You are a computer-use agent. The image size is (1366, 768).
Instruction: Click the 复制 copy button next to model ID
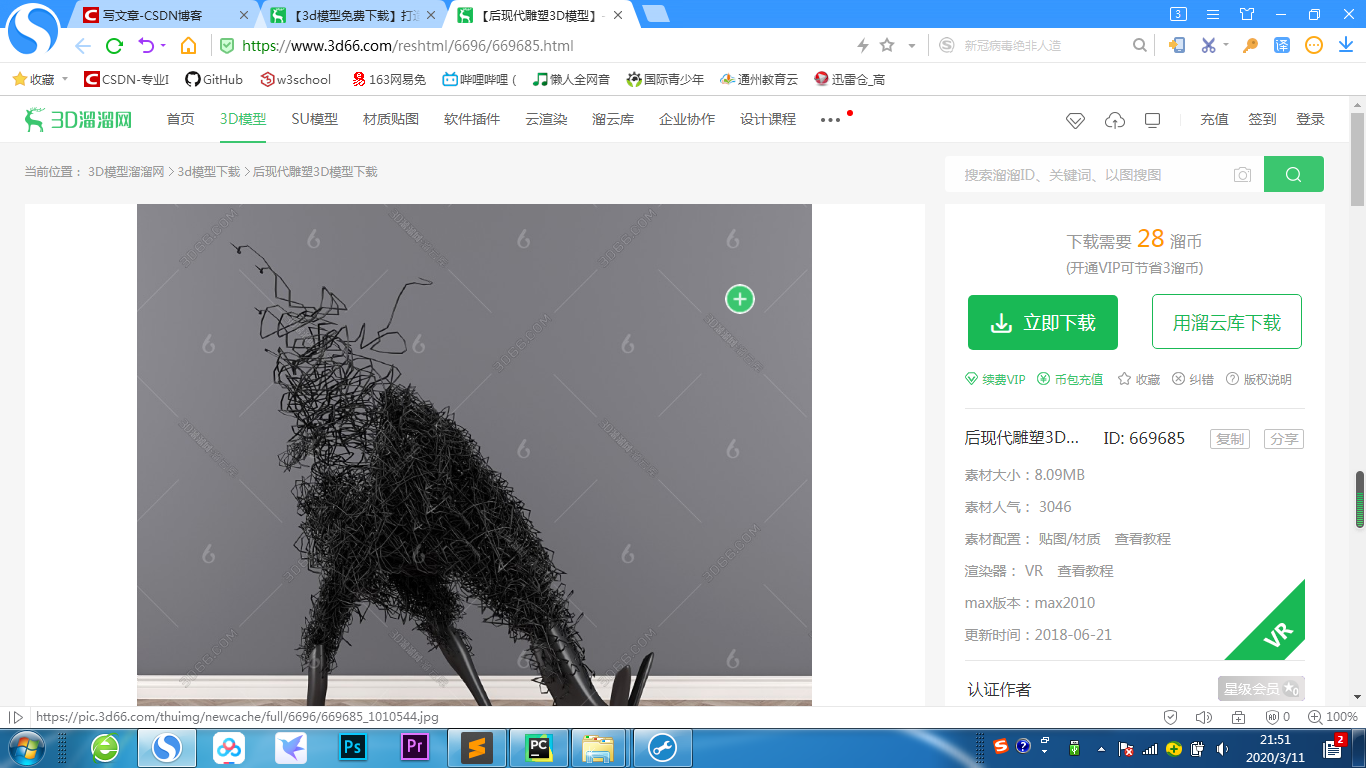point(1229,438)
